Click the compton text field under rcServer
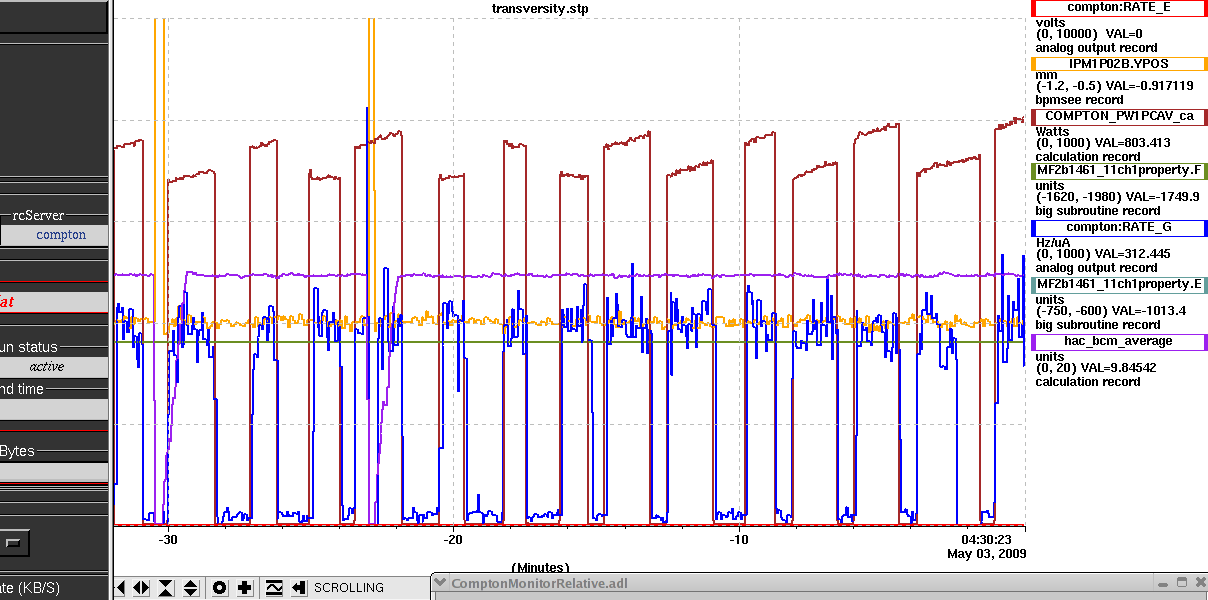The height and width of the screenshot is (600, 1208). pos(54,235)
